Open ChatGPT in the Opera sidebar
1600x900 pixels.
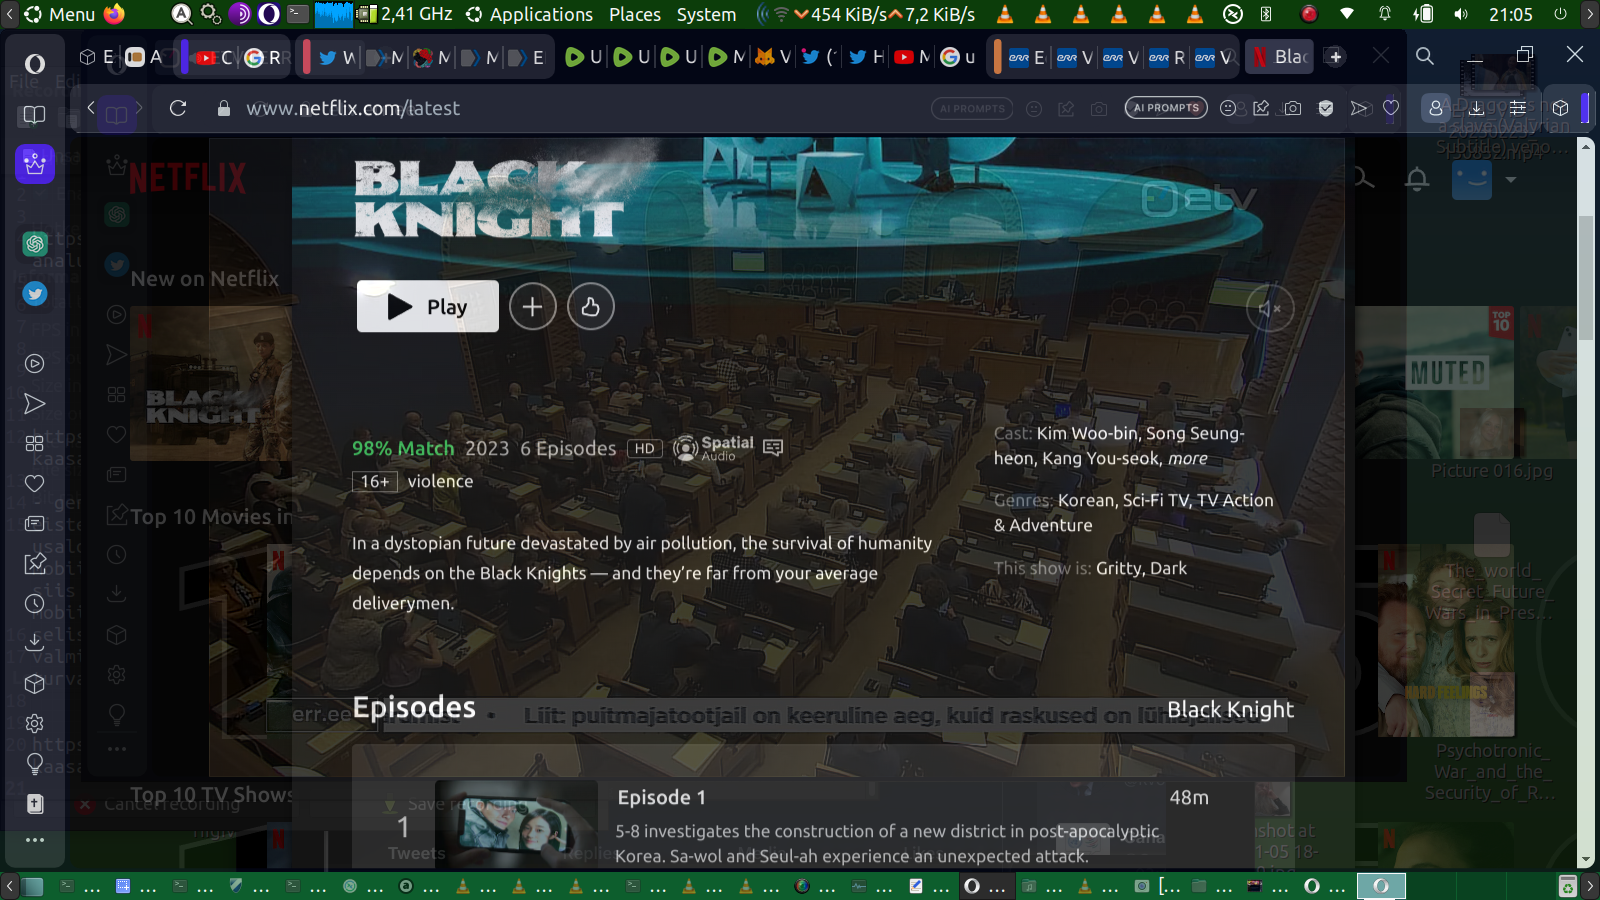(x=35, y=243)
